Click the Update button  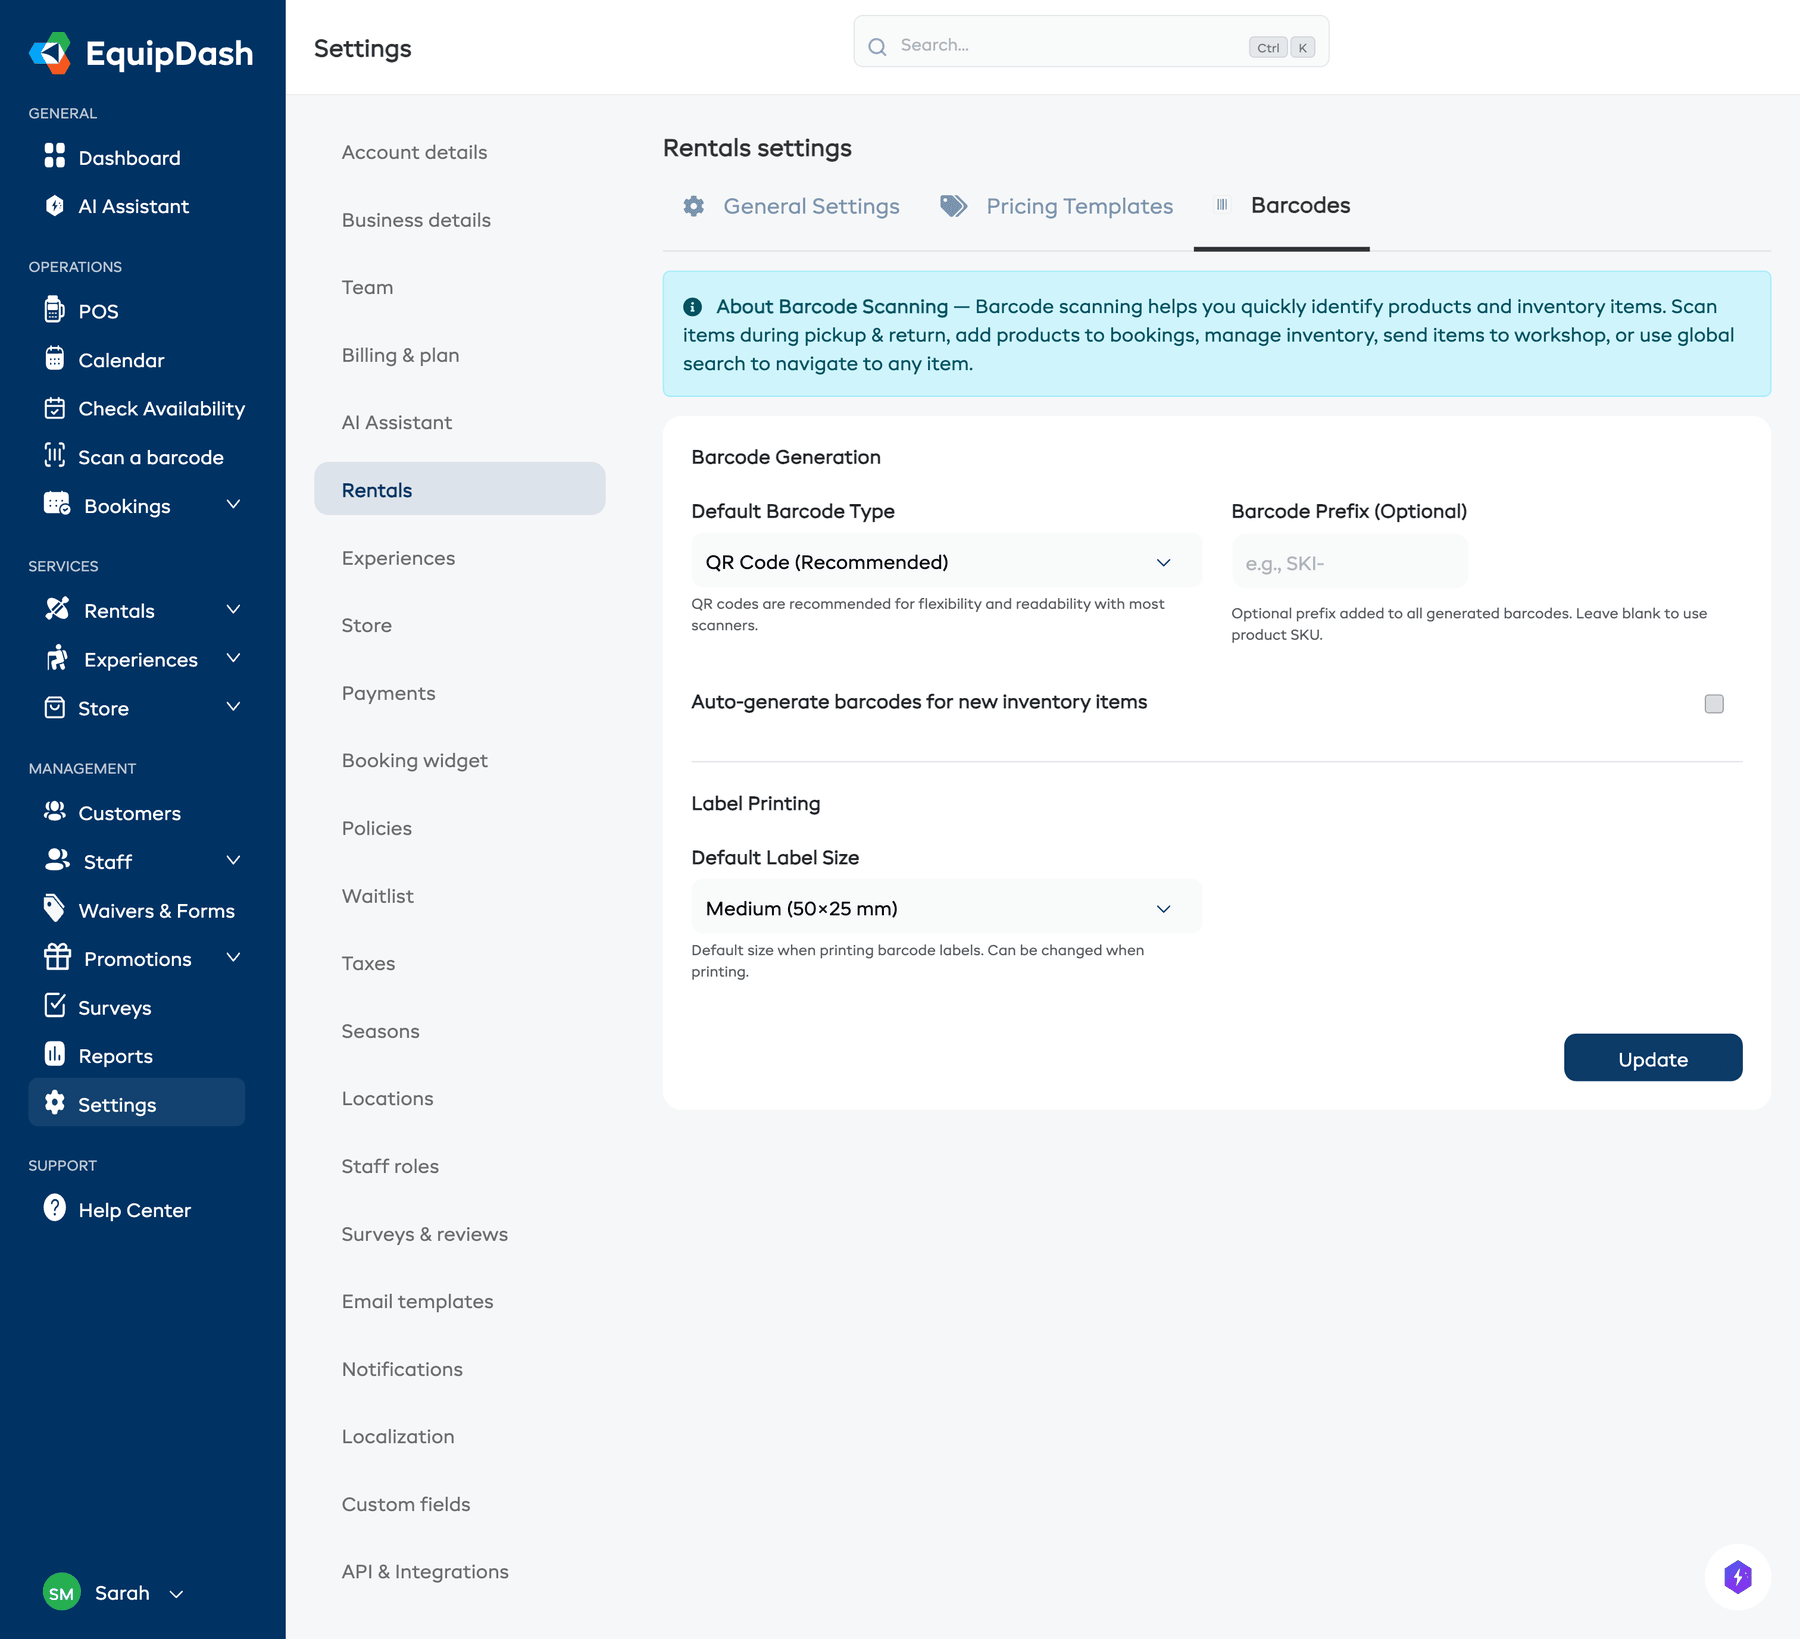1652,1058
